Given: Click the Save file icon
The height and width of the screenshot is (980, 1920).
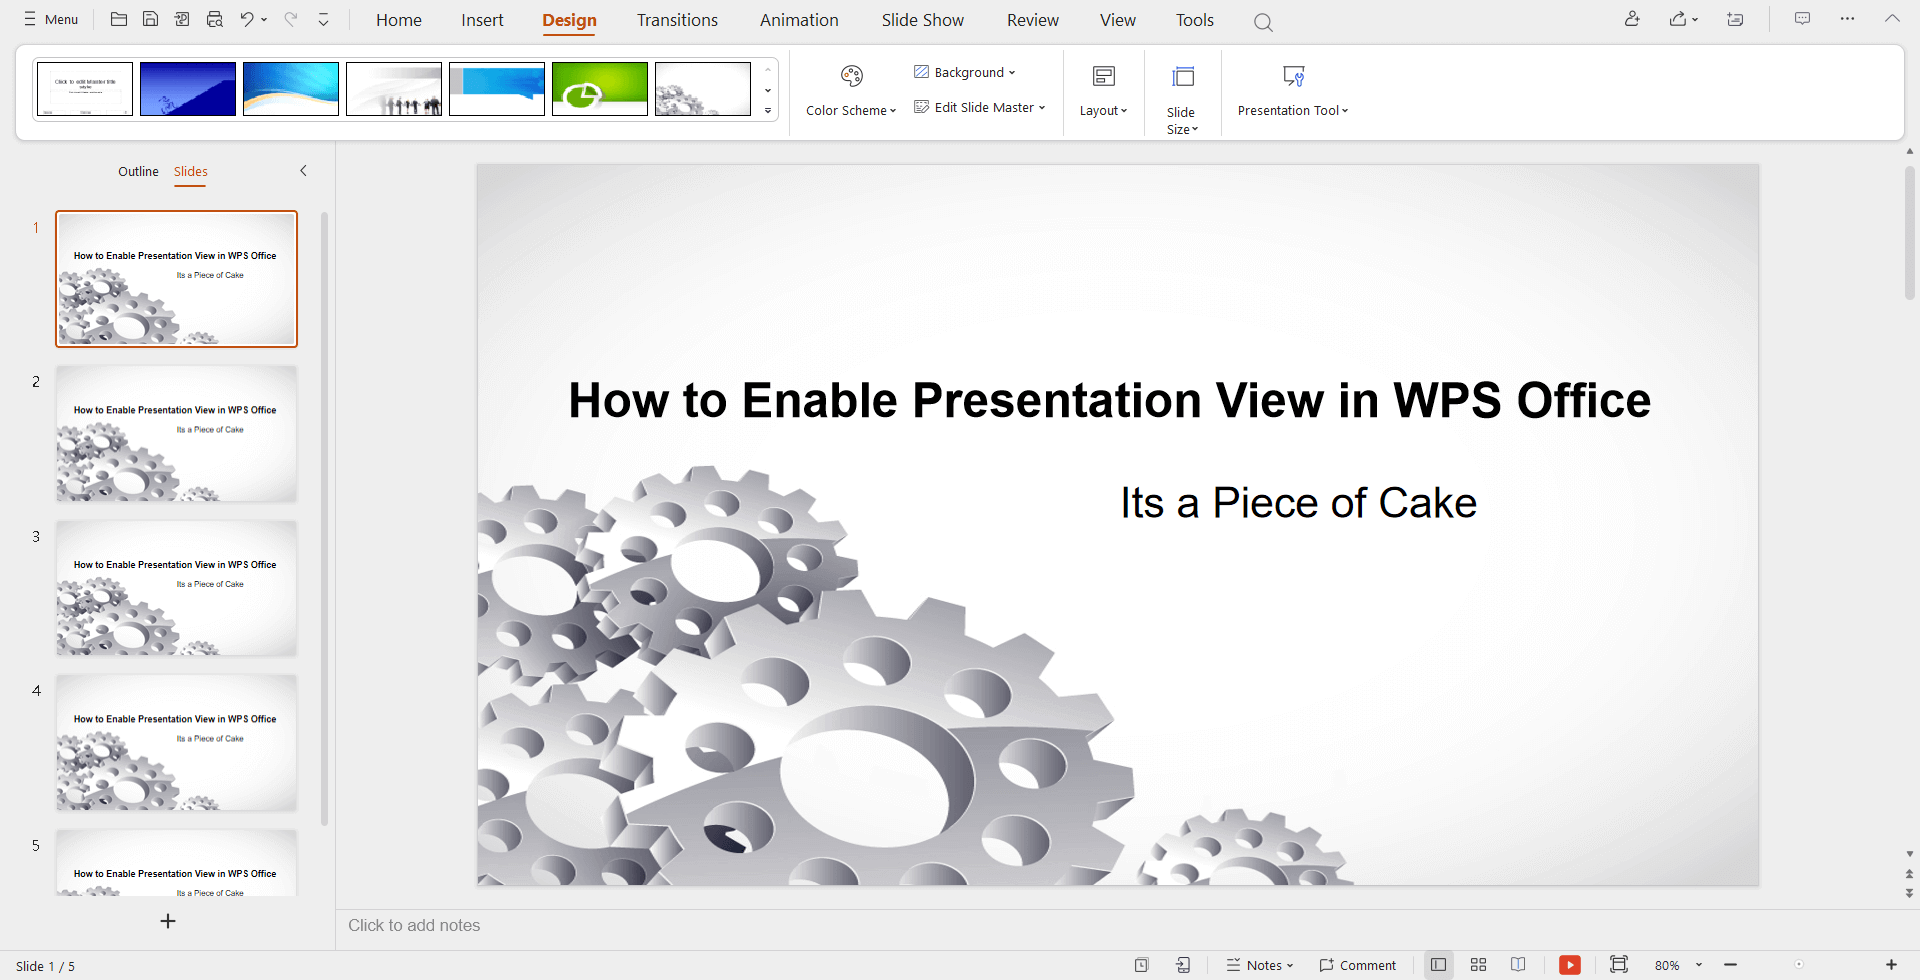Looking at the screenshot, I should click(x=150, y=19).
